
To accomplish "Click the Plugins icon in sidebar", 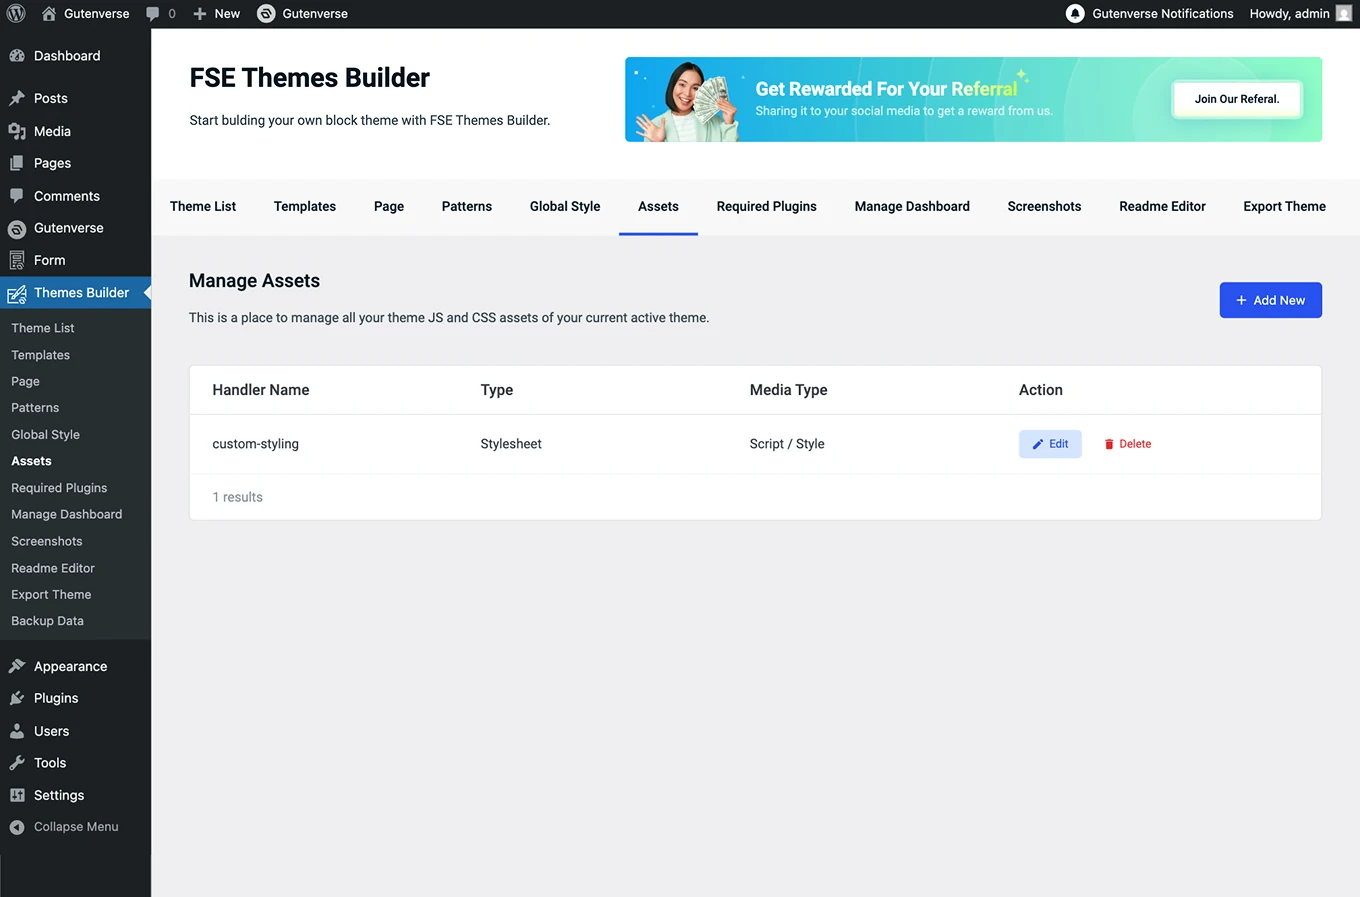I will pos(17,698).
